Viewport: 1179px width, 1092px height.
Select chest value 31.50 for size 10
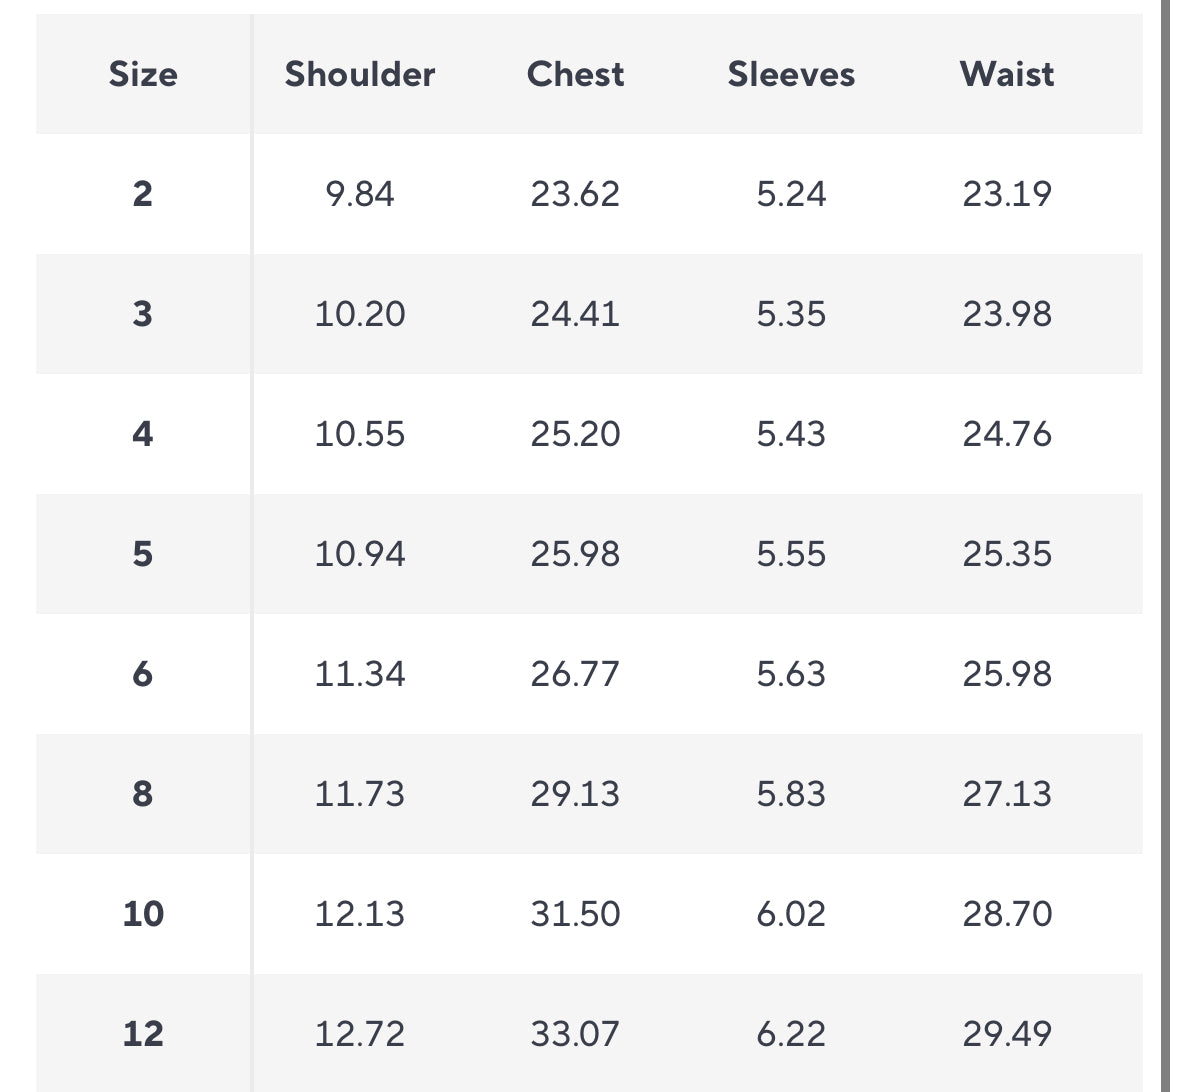tap(575, 914)
